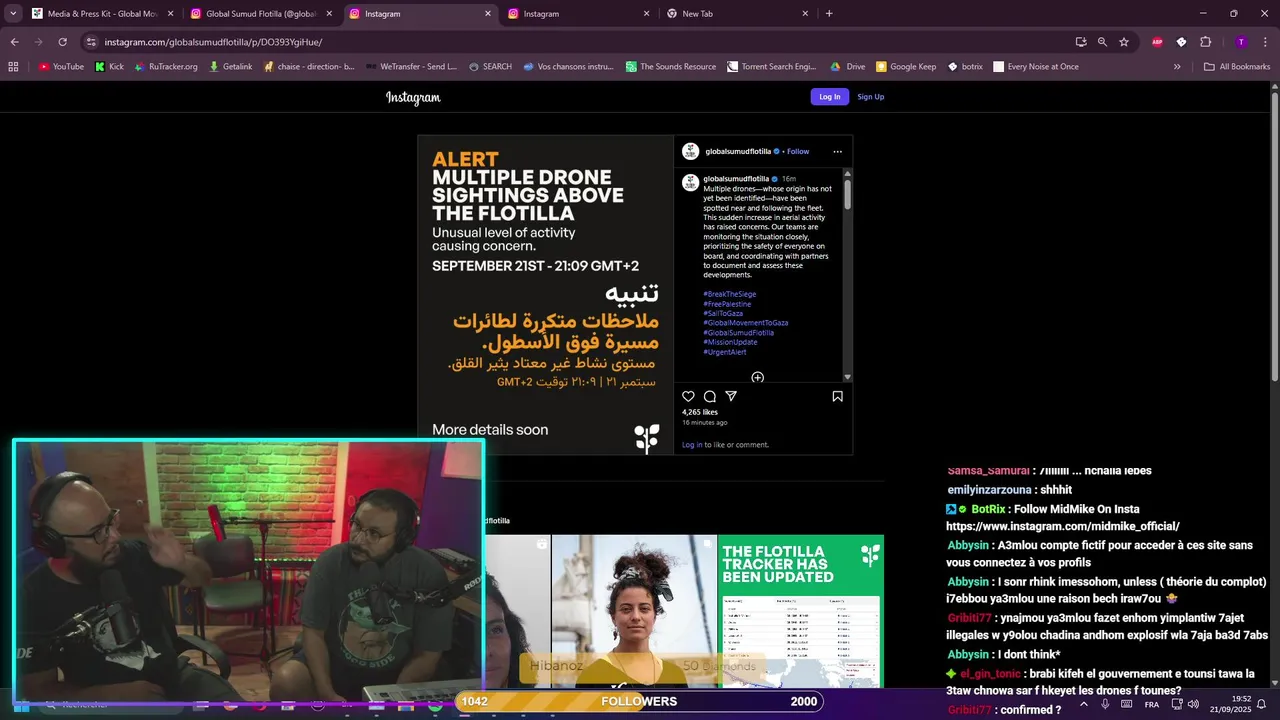The width and height of the screenshot is (1280, 720).
Task: Open the Chrome three-dot menu
Action: 1265,42
